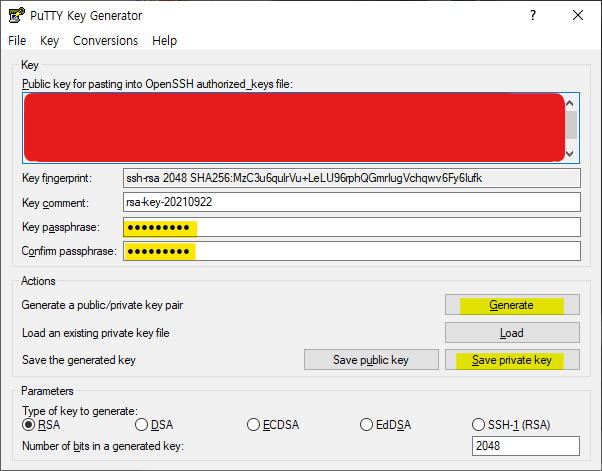Screen dimensions: 602x471
Task: Click the PuTTY Key Generator title icon
Action: coord(17,15)
